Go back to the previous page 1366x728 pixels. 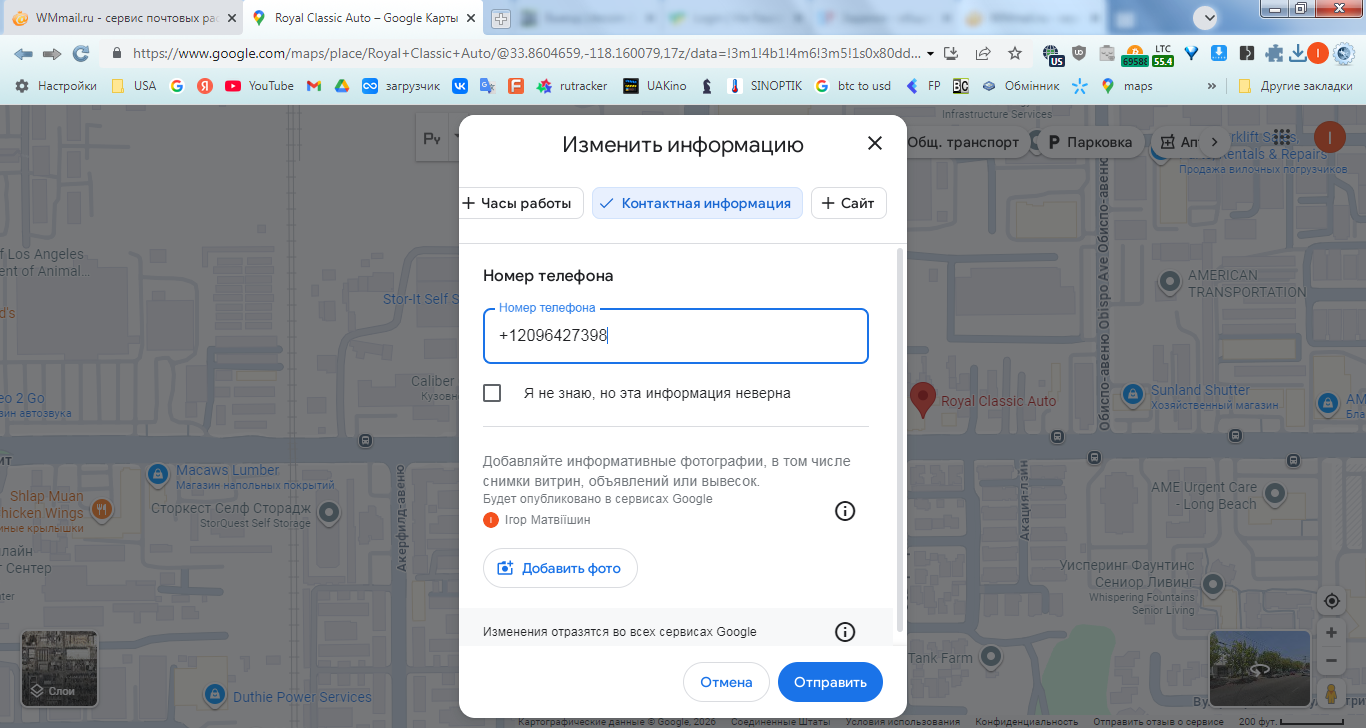click(x=24, y=53)
